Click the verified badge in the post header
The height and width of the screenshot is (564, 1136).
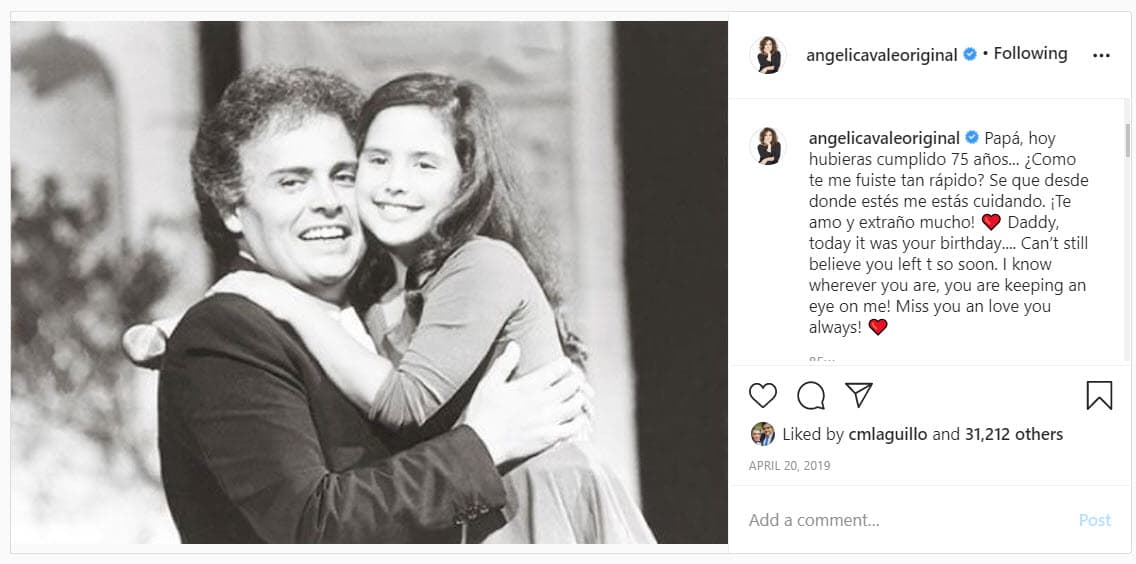click(970, 55)
